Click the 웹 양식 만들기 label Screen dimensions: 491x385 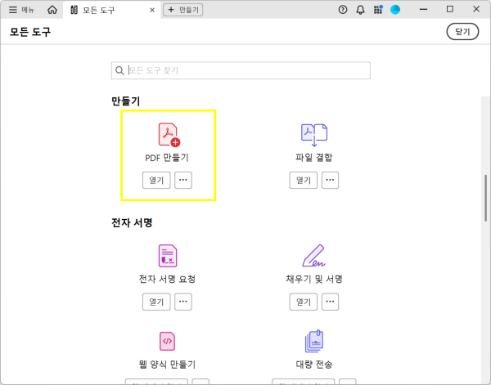point(167,364)
